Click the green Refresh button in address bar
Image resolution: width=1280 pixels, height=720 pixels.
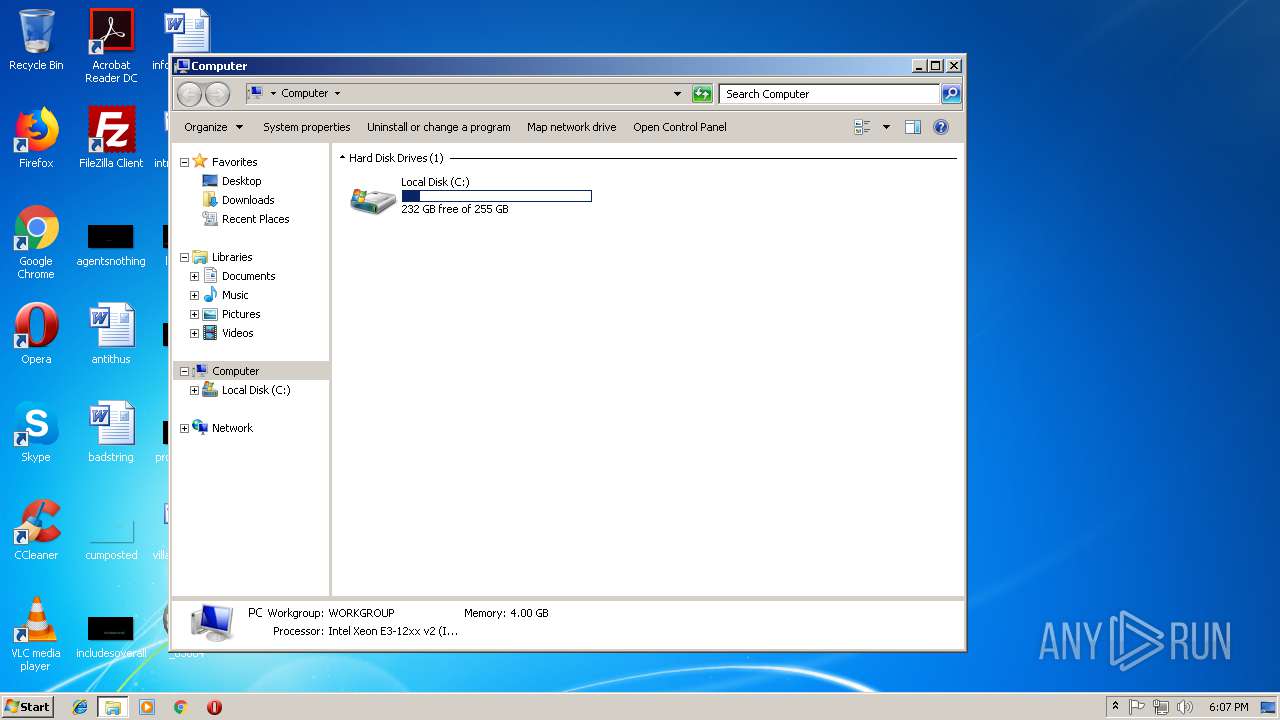(702, 94)
